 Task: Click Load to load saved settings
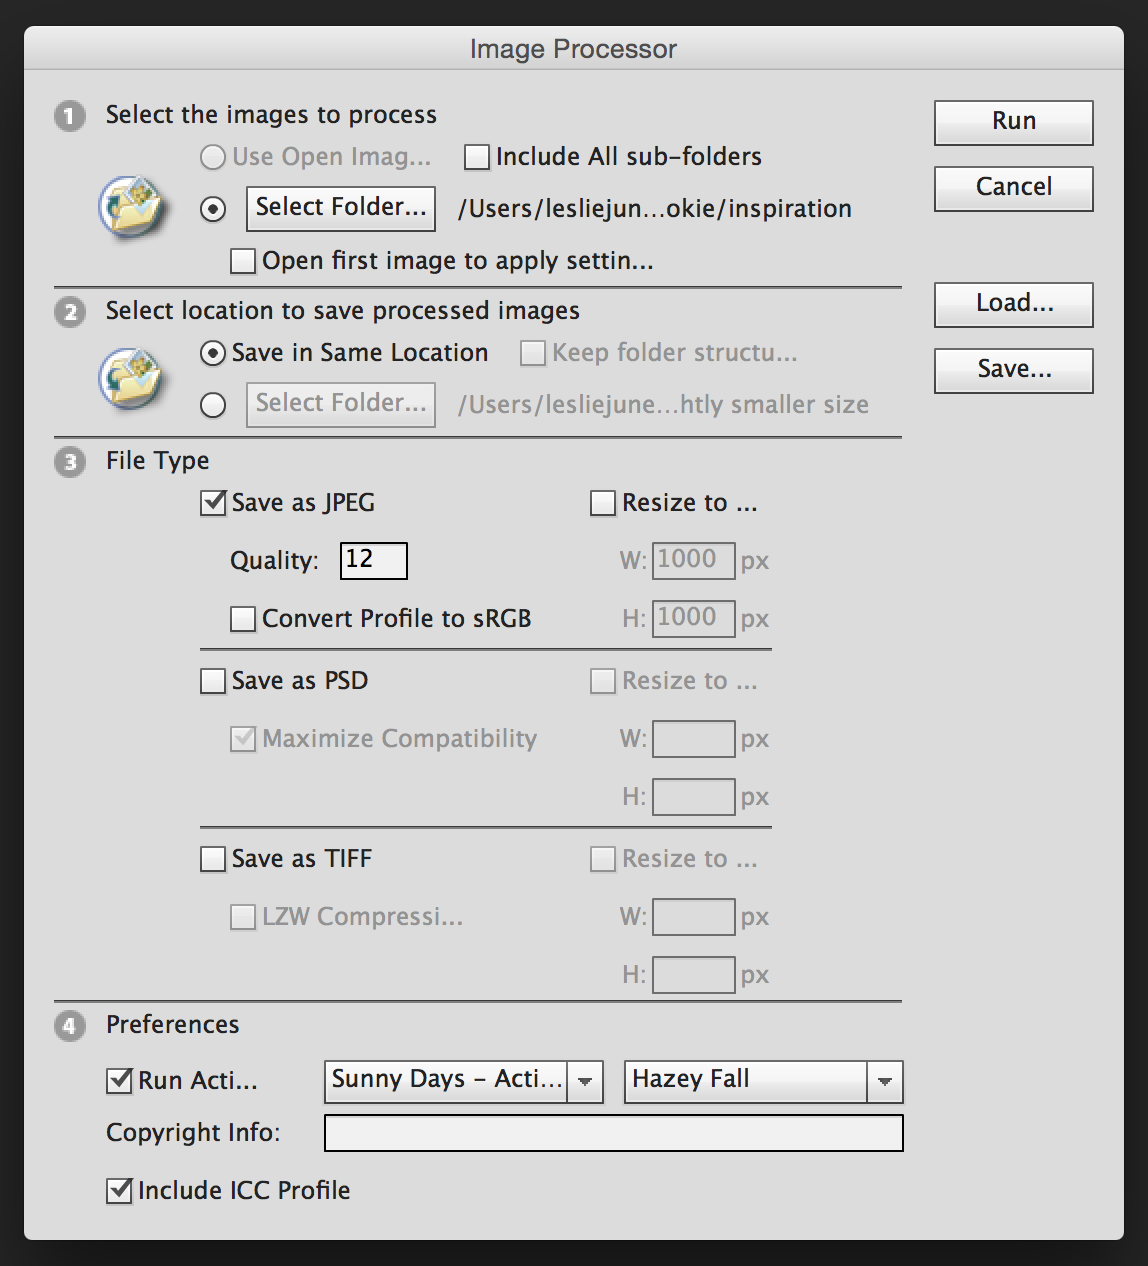[1013, 304]
